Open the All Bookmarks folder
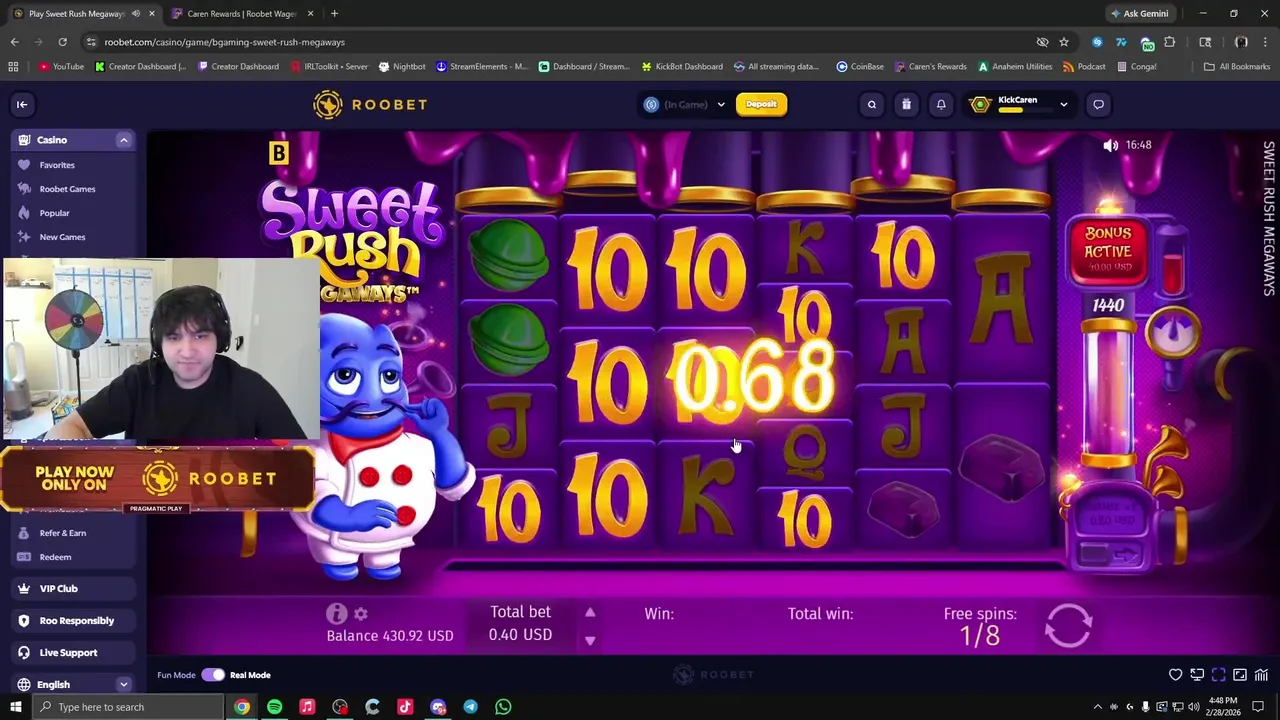The height and width of the screenshot is (720, 1280). click(x=1237, y=67)
